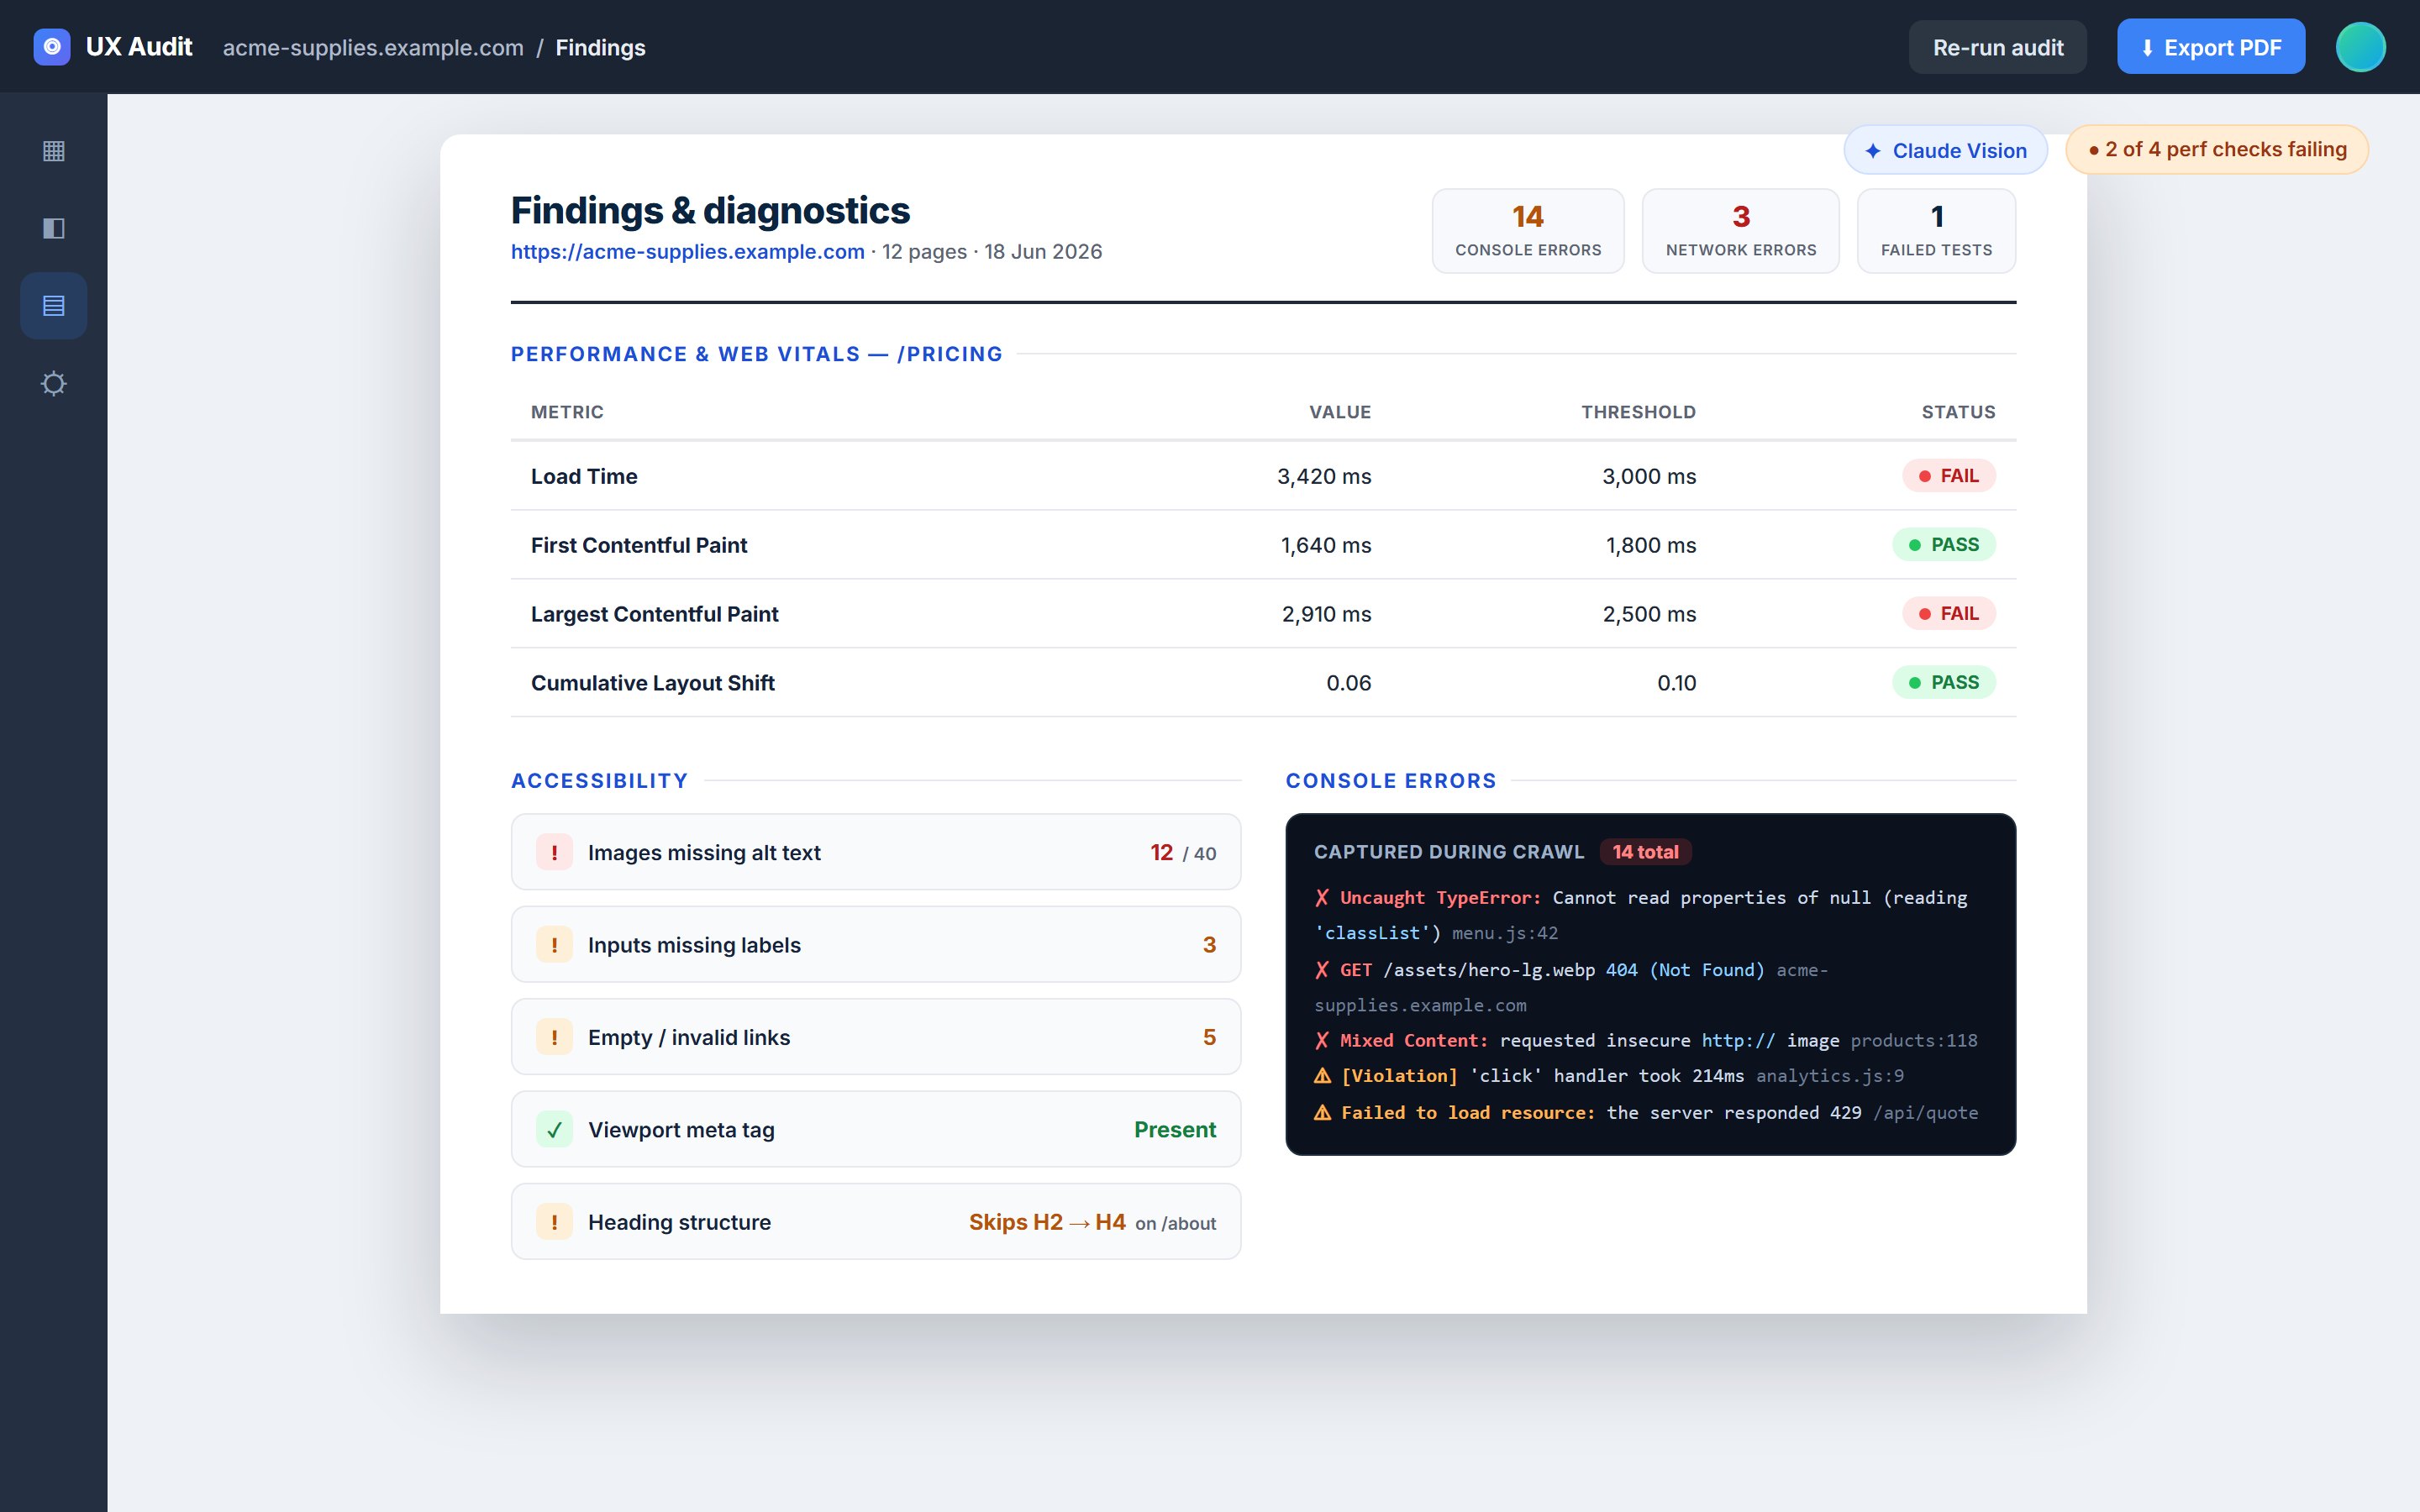The width and height of the screenshot is (2420, 1512).
Task: Go to acme-supplies.example.com breadcrumb
Action: (x=373, y=48)
